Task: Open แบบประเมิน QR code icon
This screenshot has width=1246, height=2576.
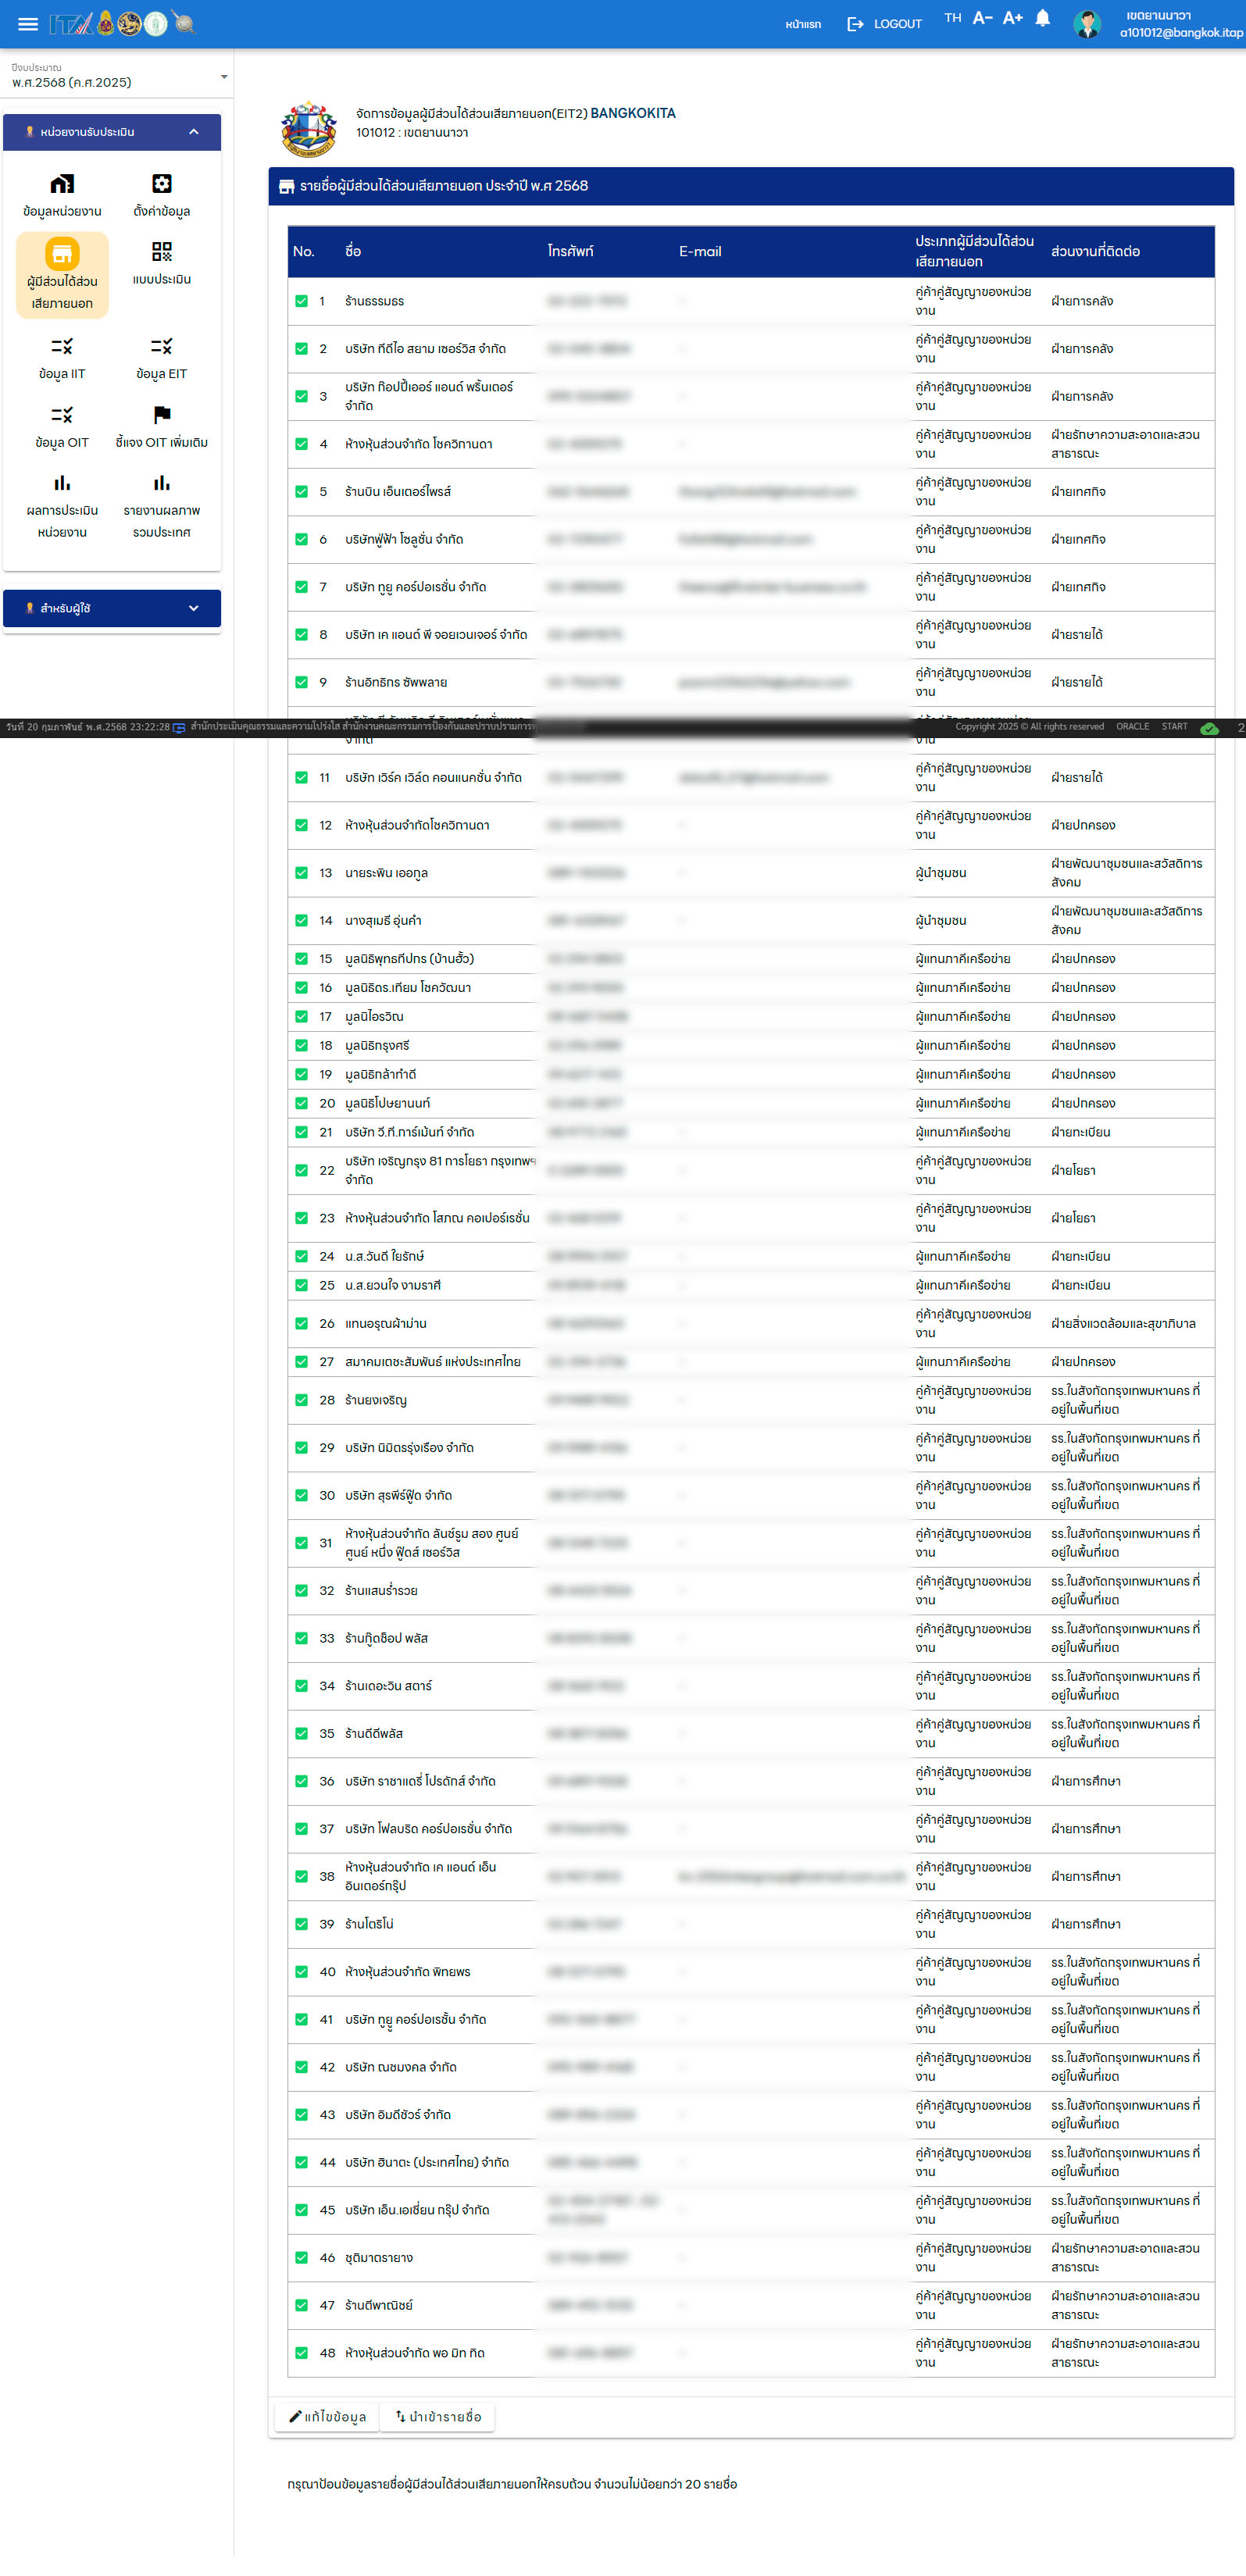Action: point(161,252)
